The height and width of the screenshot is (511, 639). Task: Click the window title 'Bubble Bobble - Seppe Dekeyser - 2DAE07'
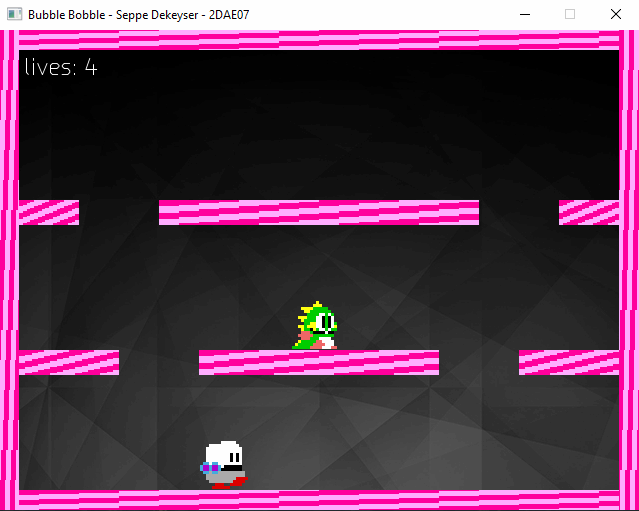click(x=139, y=15)
